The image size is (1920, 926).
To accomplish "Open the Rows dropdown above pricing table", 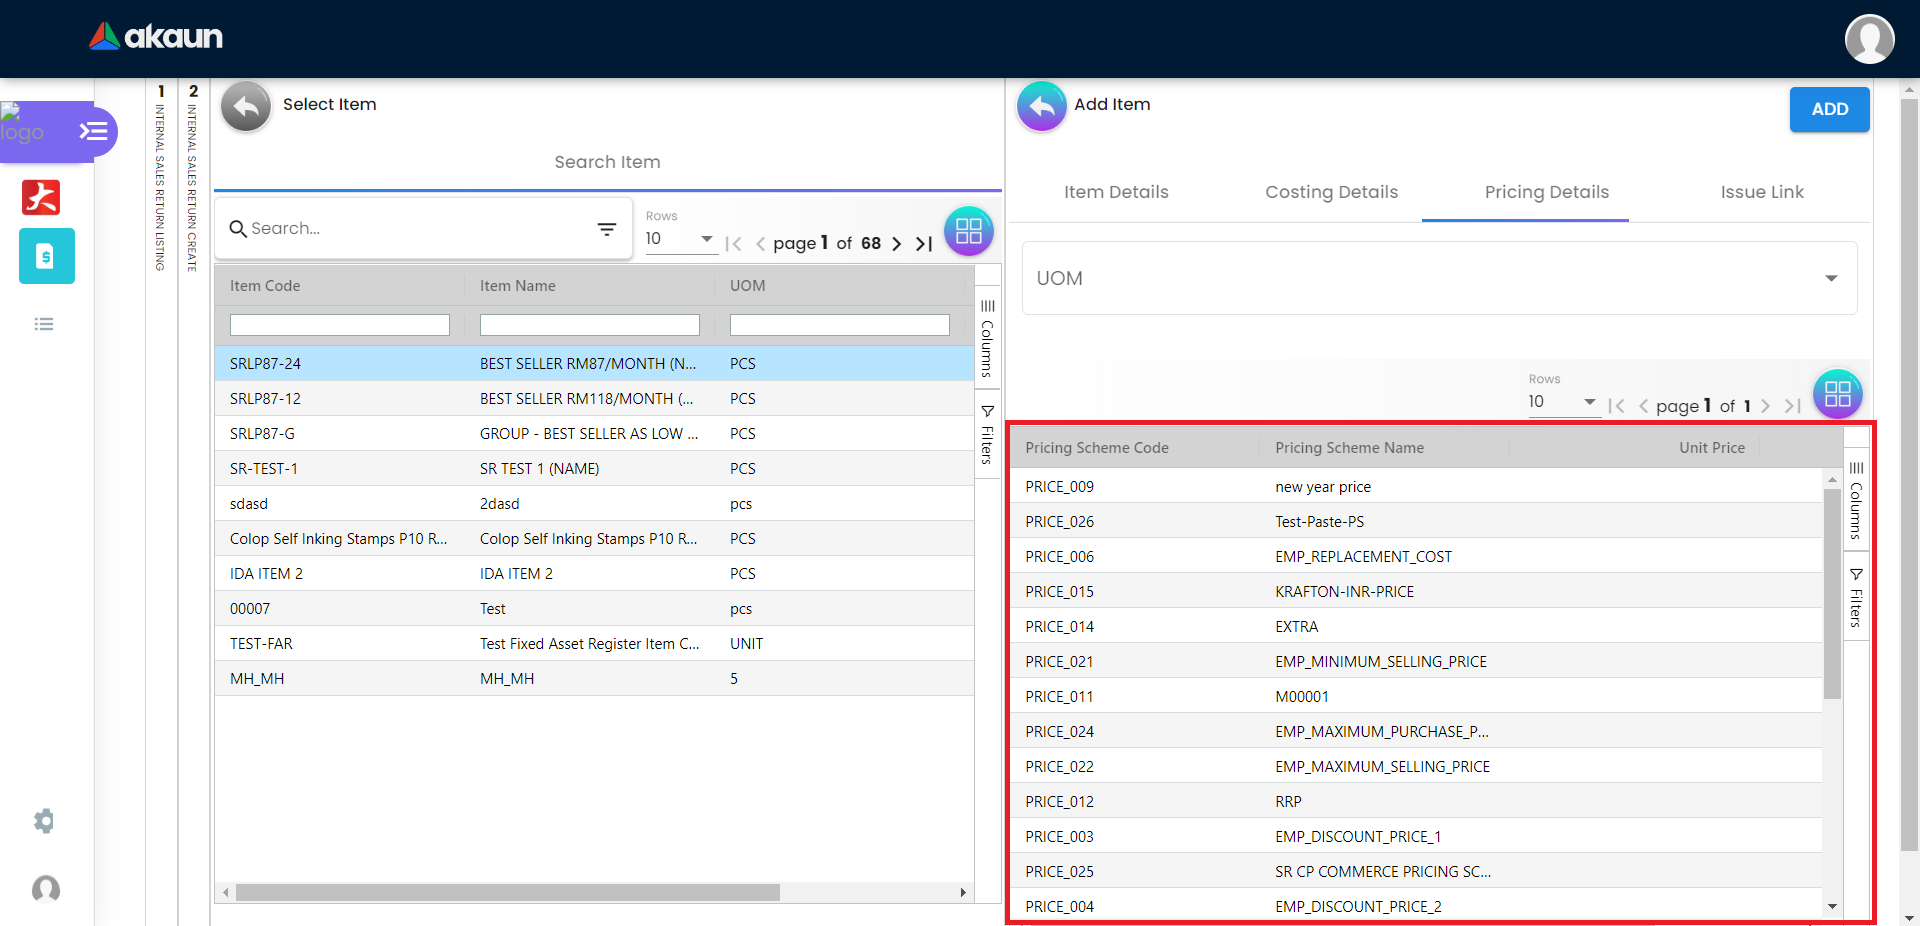I will click(1562, 402).
